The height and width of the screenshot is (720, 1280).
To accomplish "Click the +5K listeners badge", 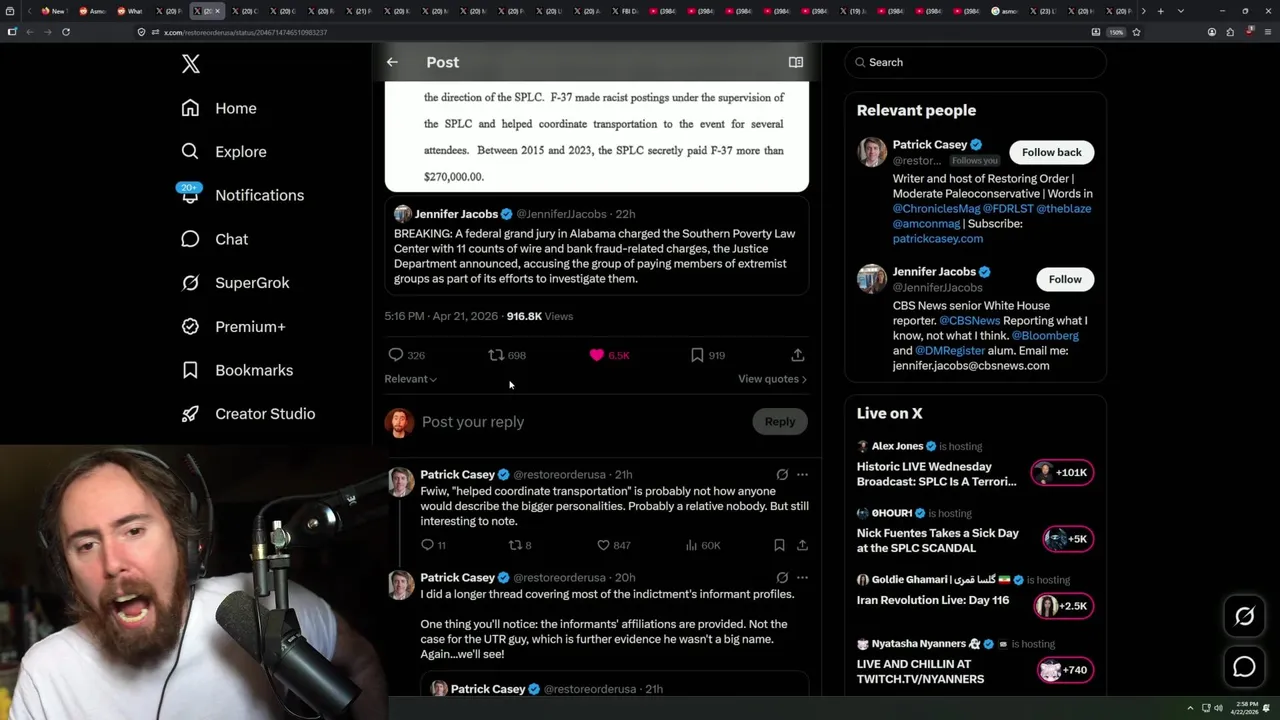I will [1068, 539].
